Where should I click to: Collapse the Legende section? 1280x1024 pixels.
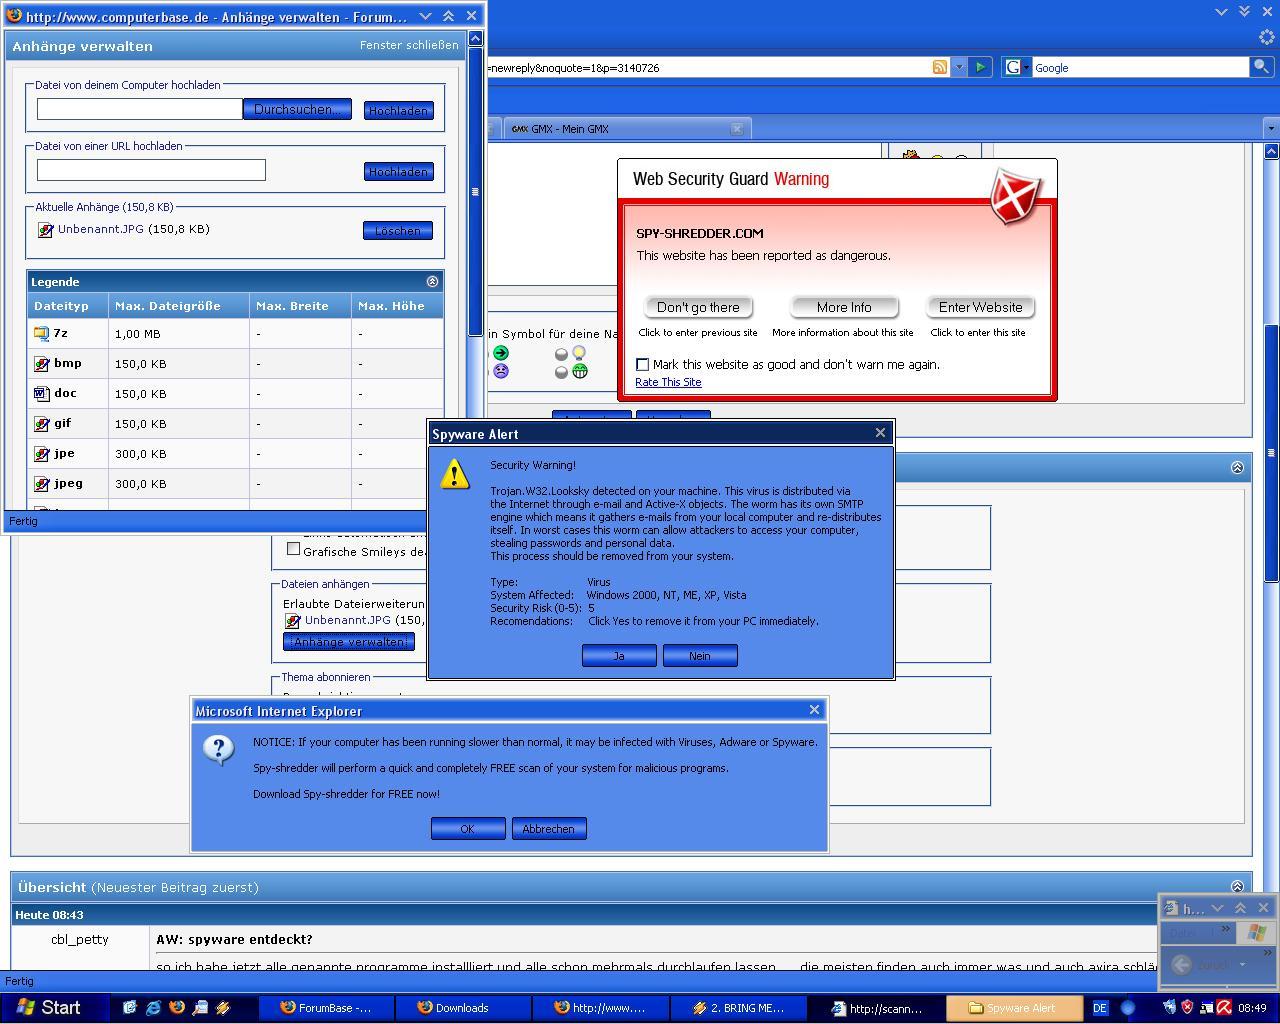[x=432, y=282]
